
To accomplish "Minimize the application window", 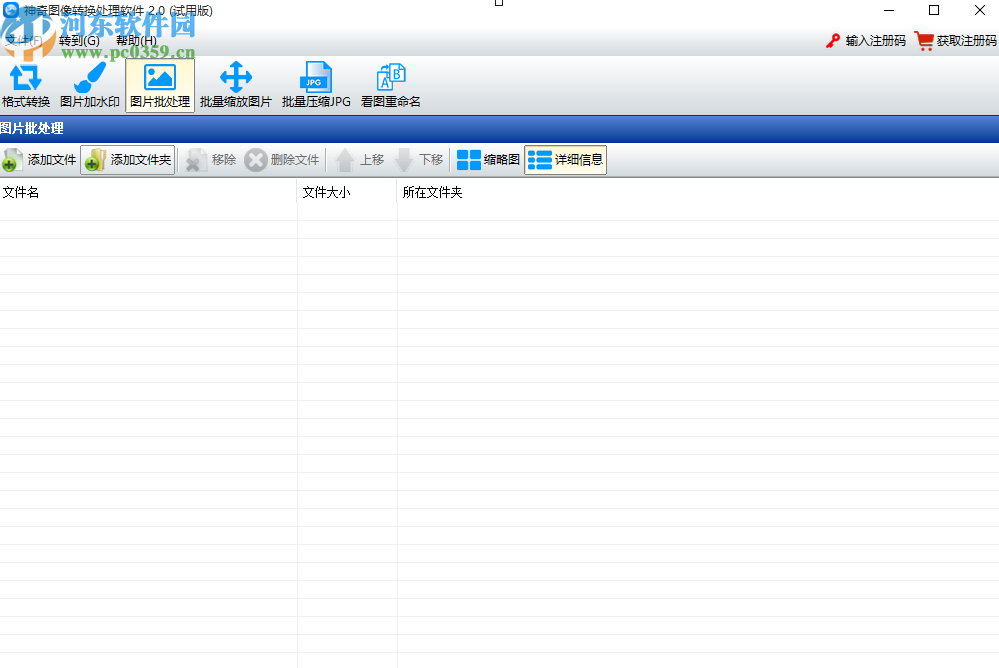I will coord(889,10).
